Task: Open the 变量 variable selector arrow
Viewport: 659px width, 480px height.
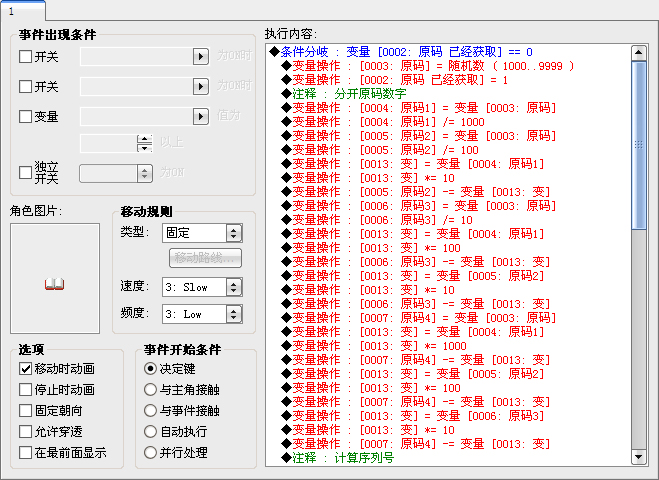Action: [201, 116]
